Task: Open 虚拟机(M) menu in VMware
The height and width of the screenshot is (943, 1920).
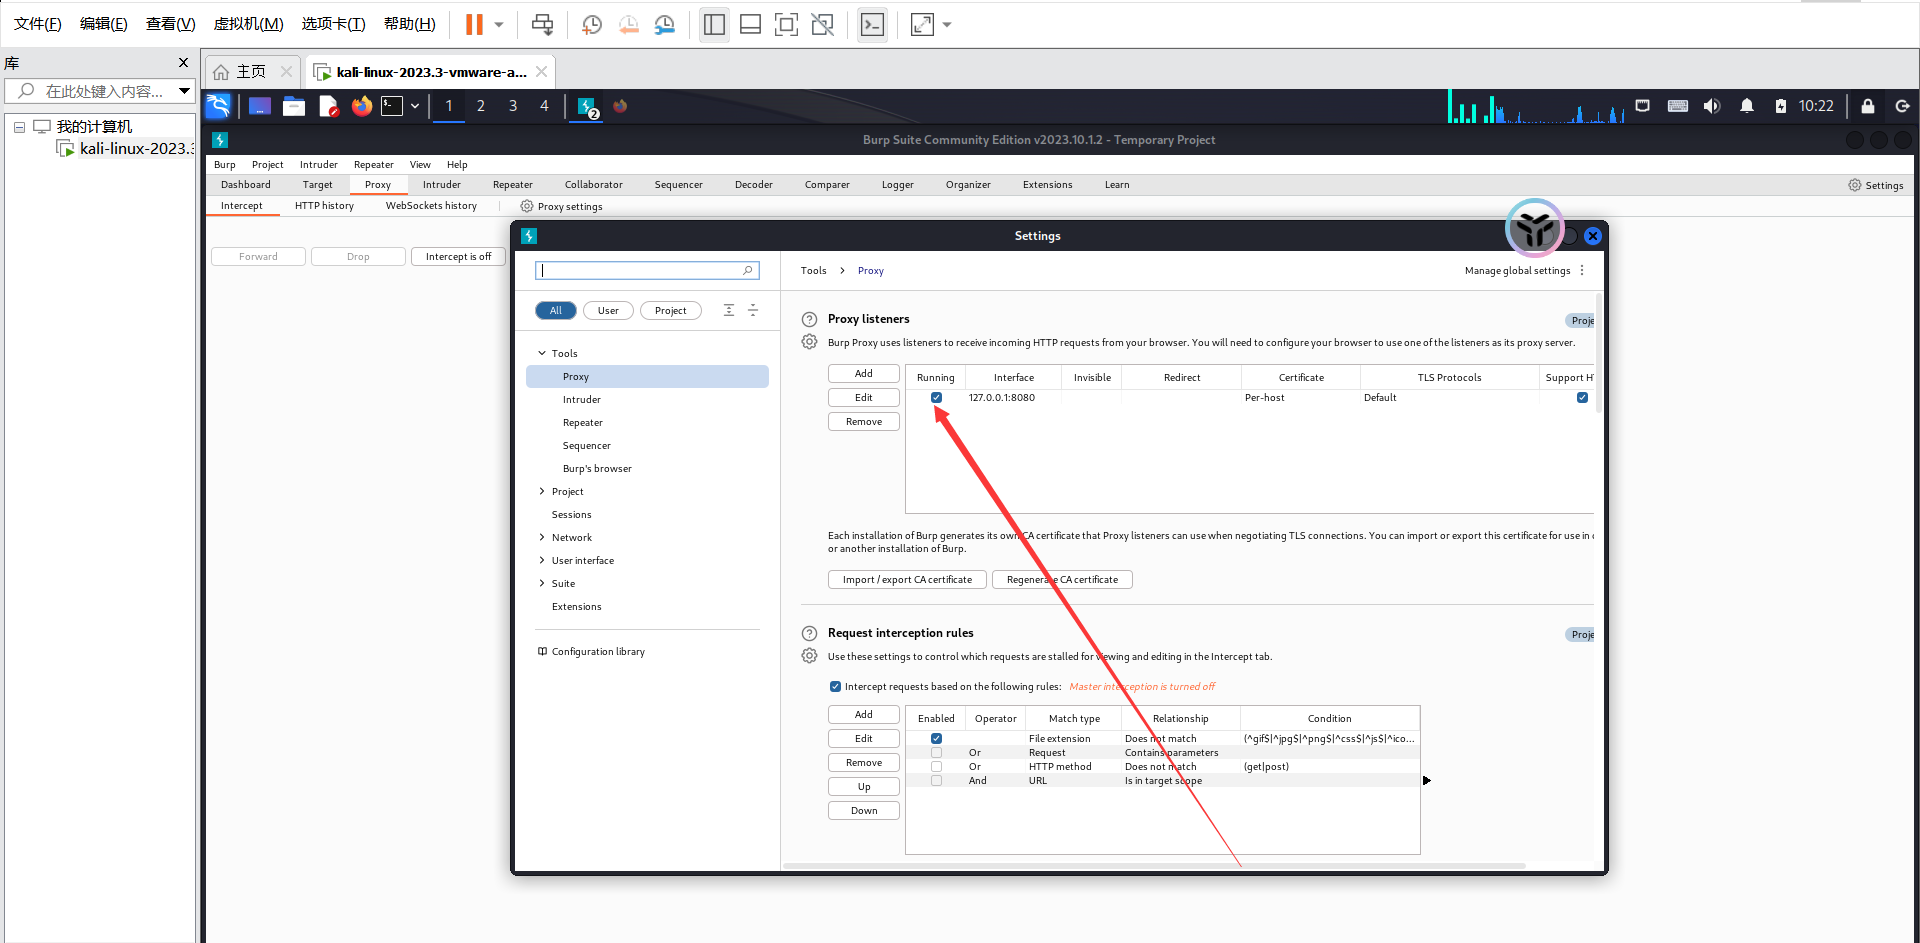Action: point(249,24)
